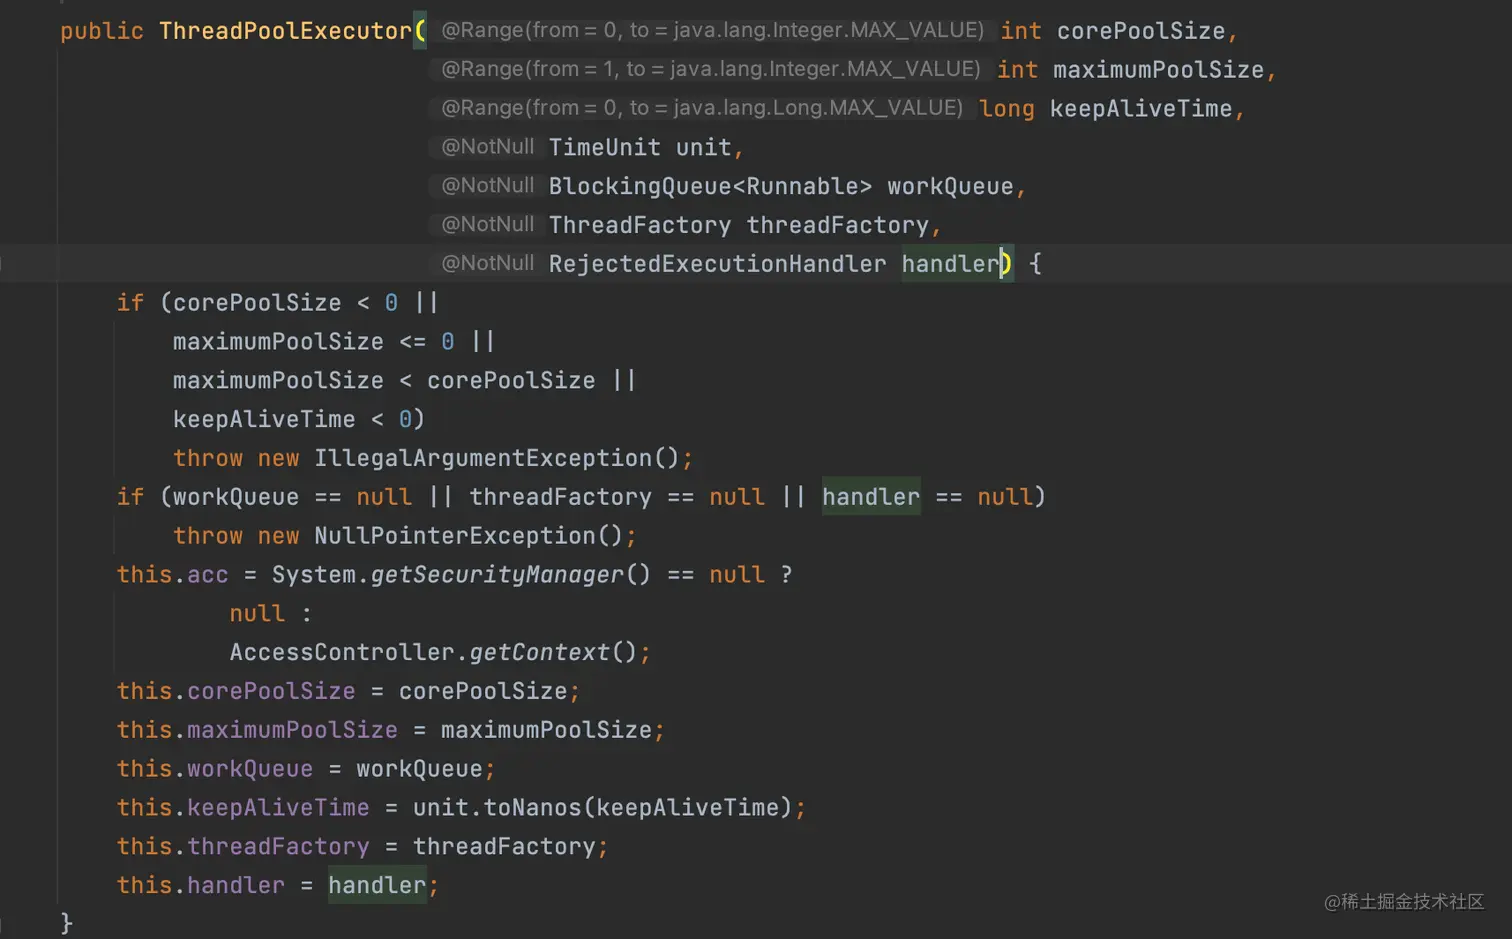Click the @Range hint with java.lang.Long.MAX_VALUE
The width and height of the screenshot is (1512, 939).
702,108
